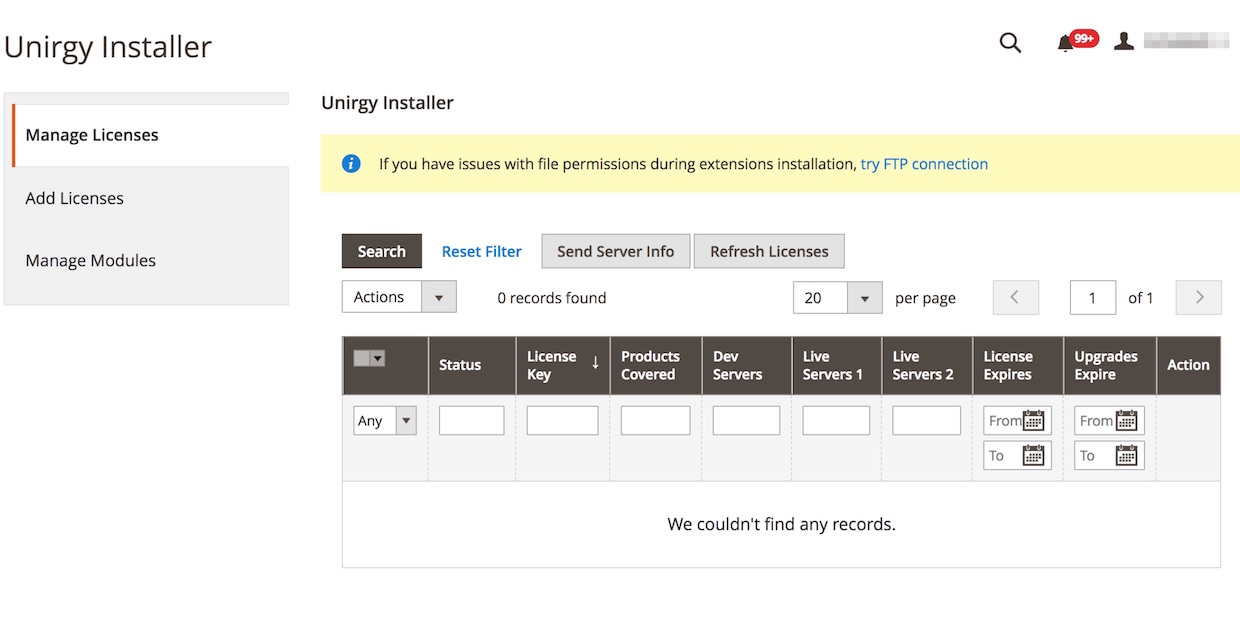Focus the Dev Servers filter field
The width and height of the screenshot is (1240, 620).
[747, 420]
